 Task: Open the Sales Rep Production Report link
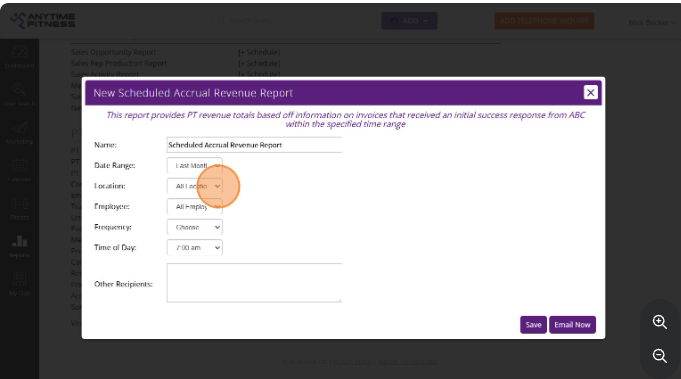119,63
